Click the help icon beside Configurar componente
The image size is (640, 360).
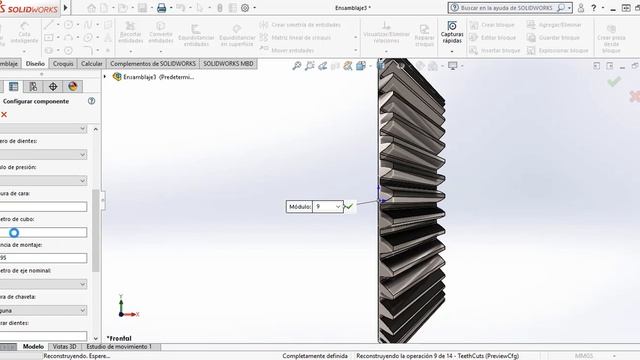[x=91, y=101]
